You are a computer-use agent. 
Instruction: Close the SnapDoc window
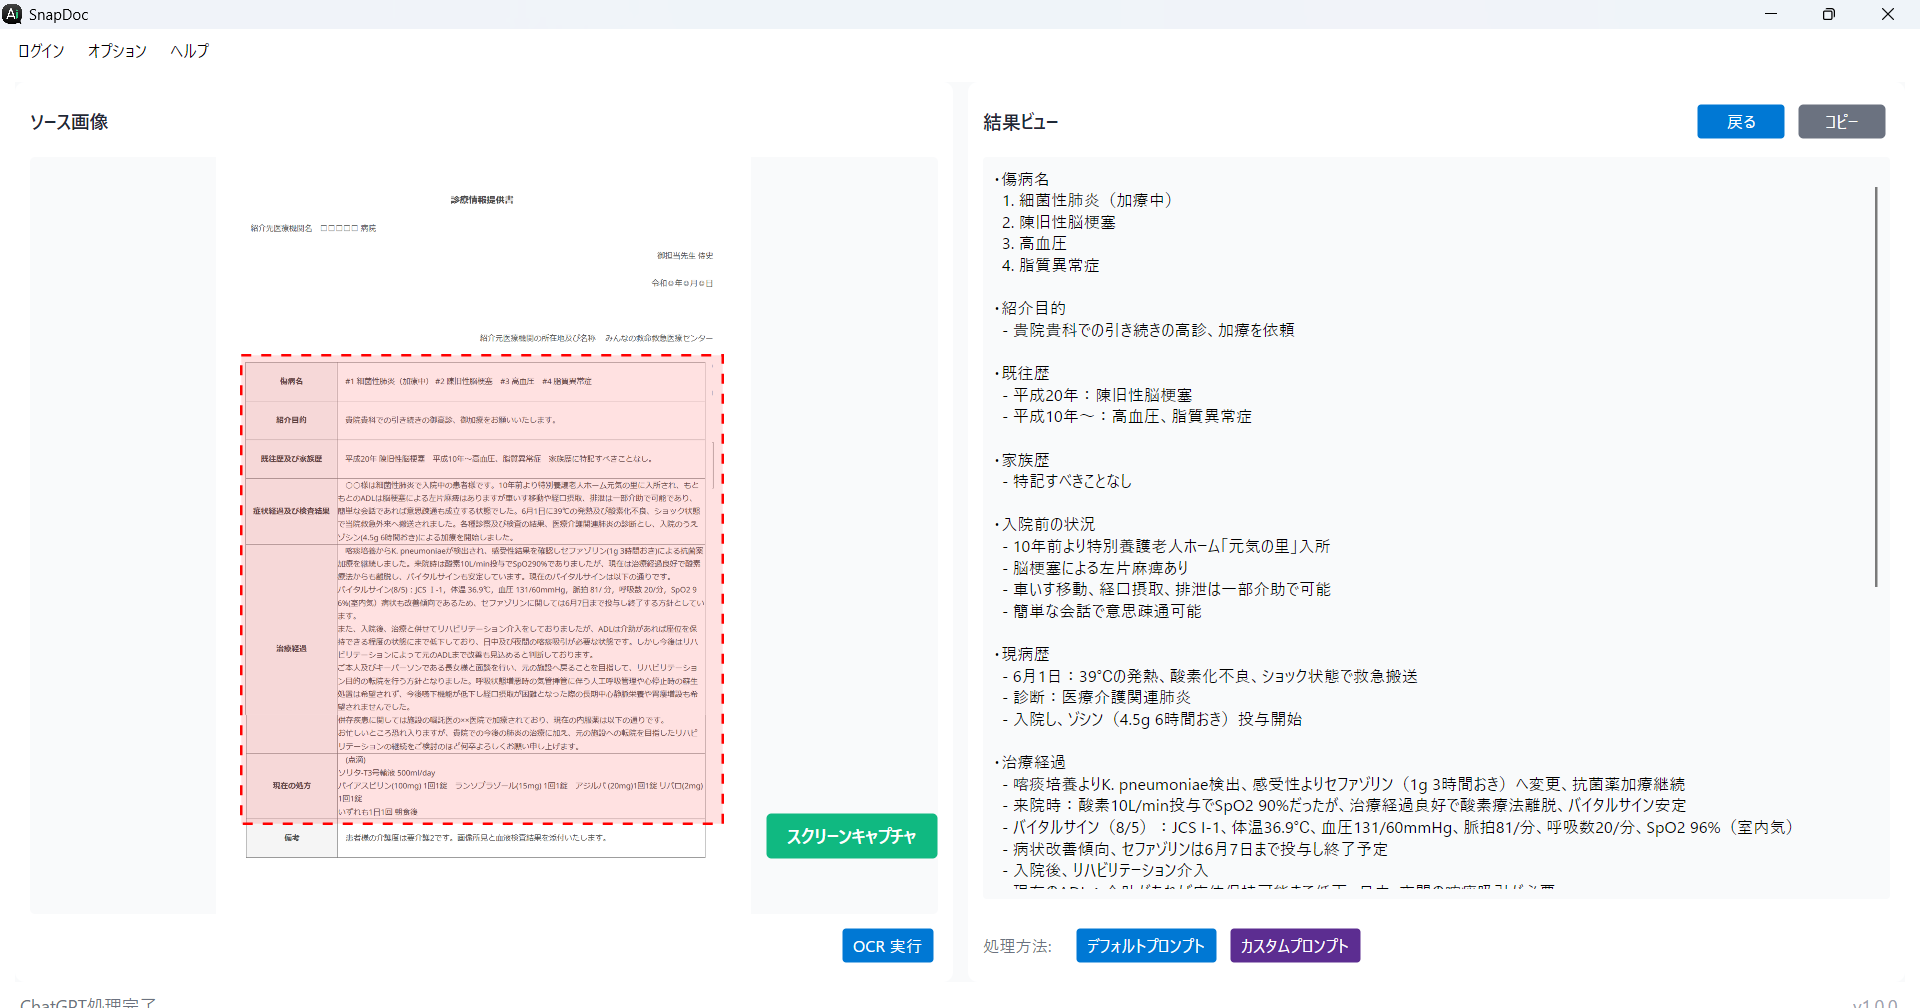click(1887, 14)
